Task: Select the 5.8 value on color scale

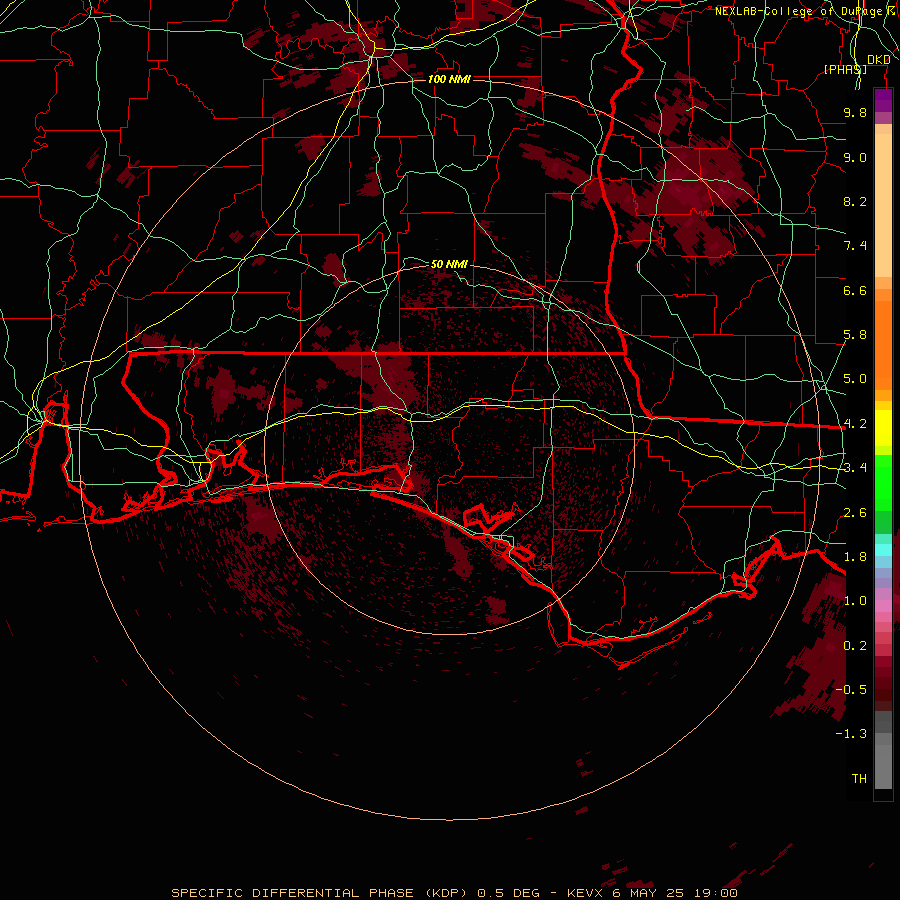Action: (855, 335)
